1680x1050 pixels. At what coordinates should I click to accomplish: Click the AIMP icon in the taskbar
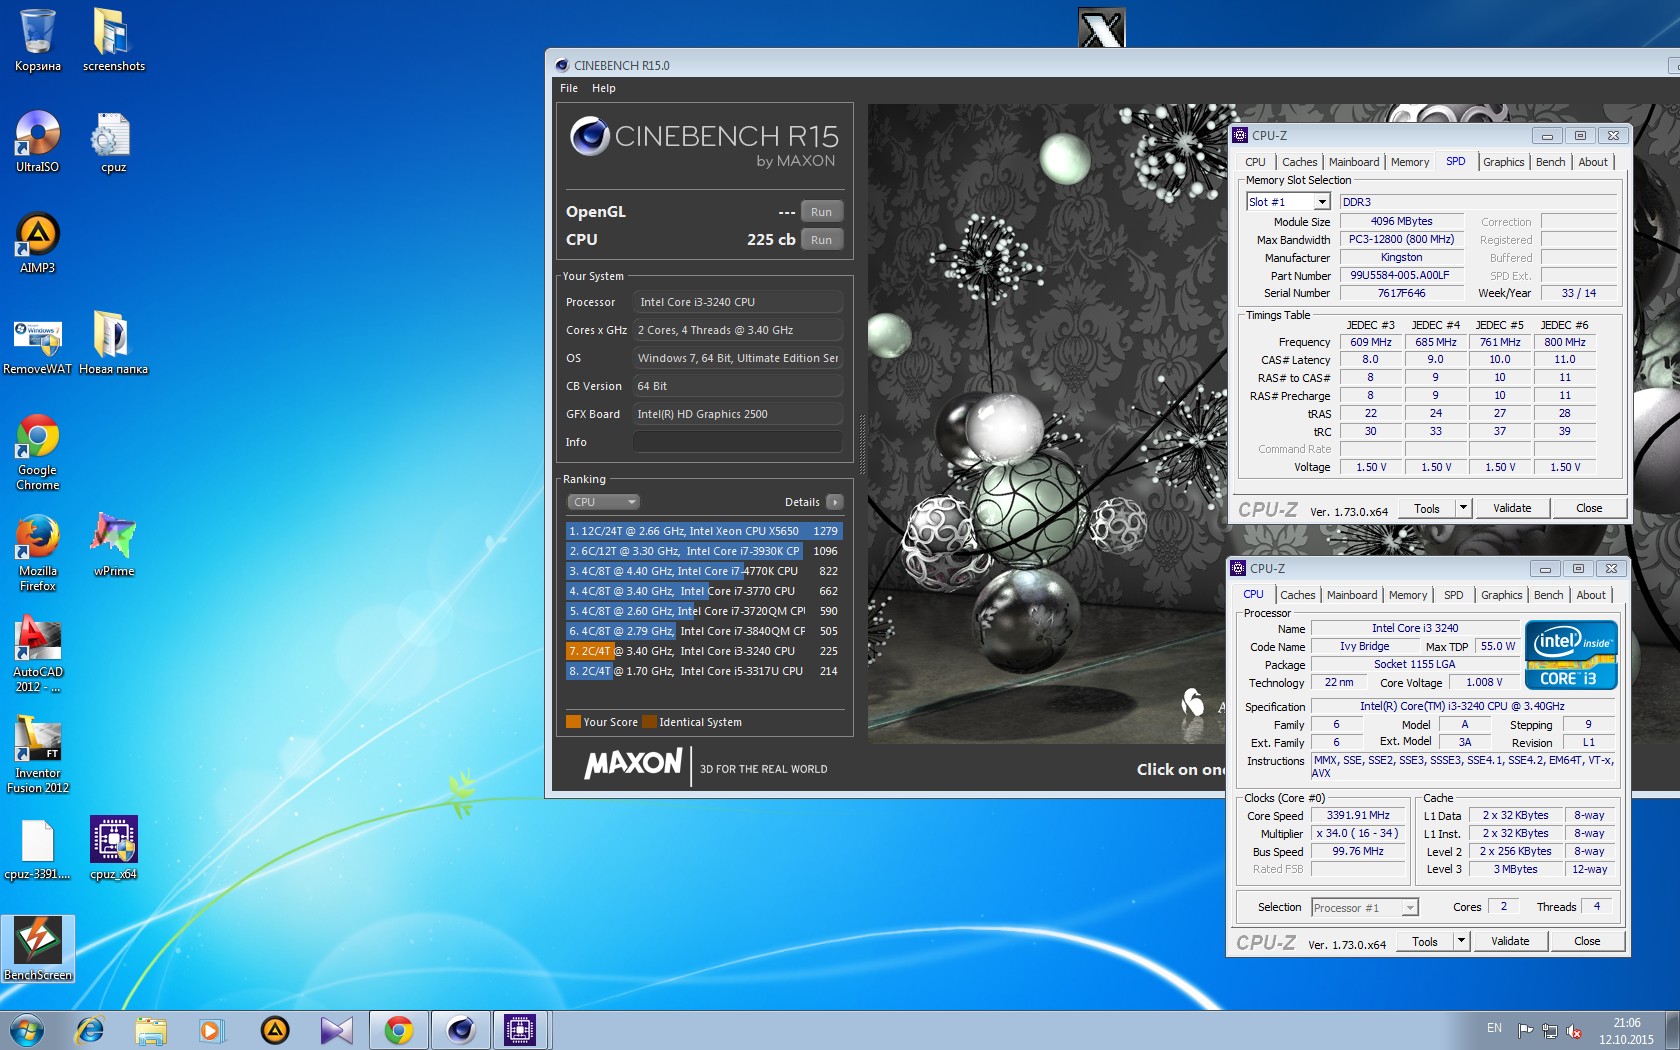275,1030
